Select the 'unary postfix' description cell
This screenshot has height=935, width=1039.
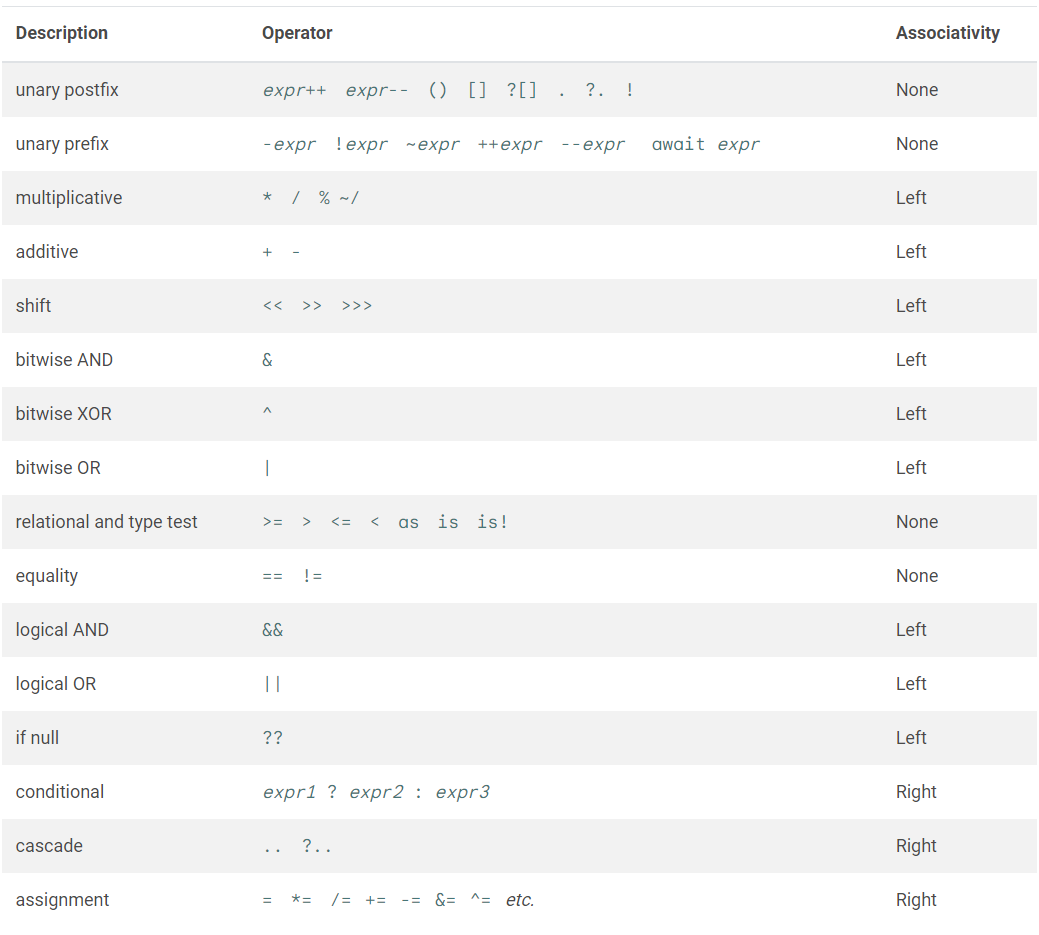tap(67, 90)
